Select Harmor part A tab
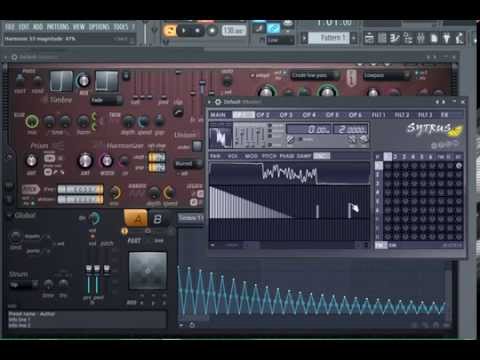 tap(136, 219)
